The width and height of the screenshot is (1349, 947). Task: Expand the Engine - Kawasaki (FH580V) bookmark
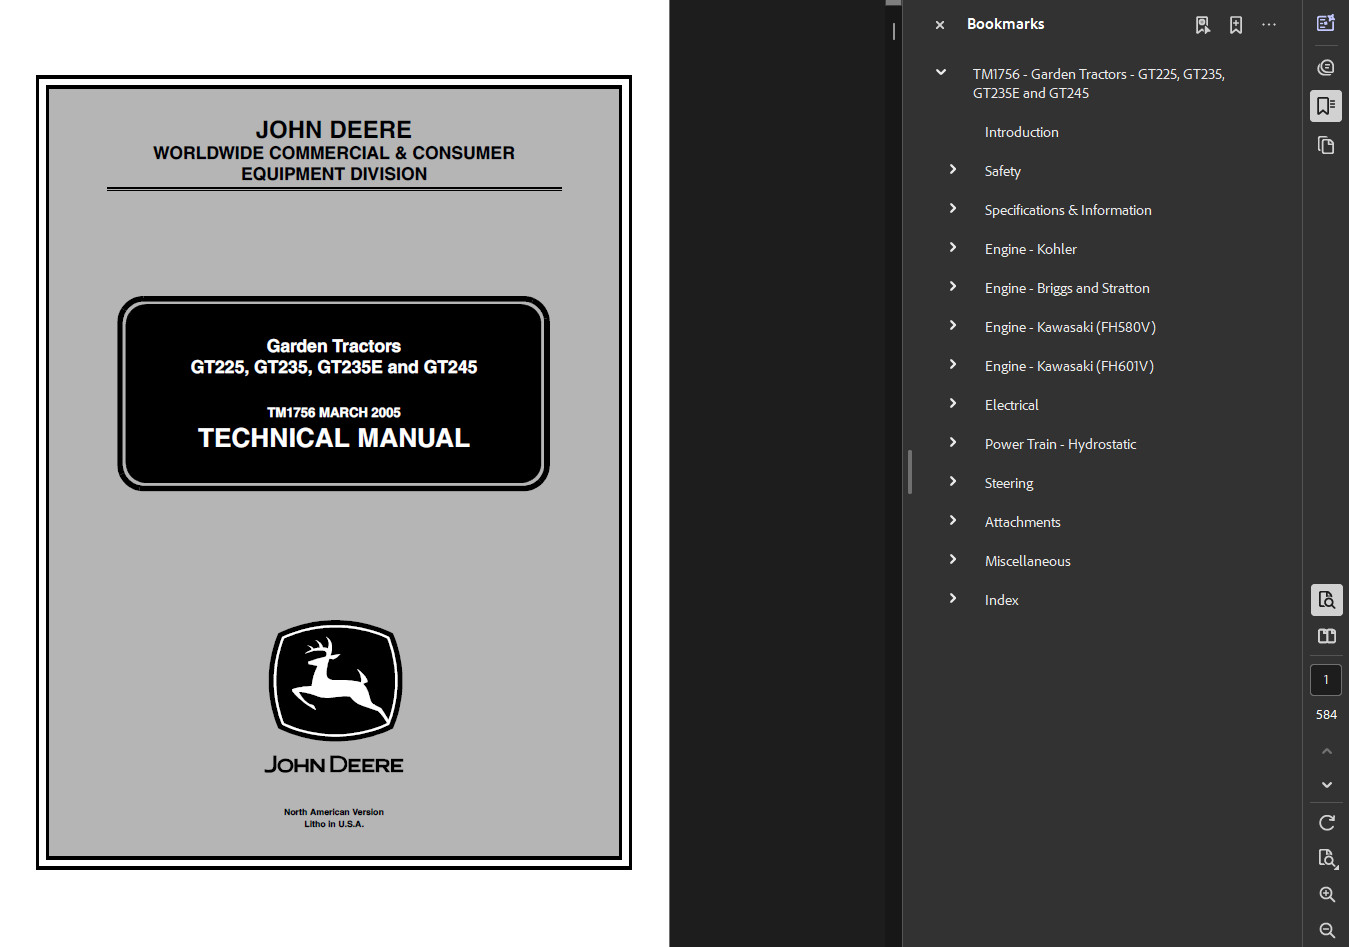(953, 326)
